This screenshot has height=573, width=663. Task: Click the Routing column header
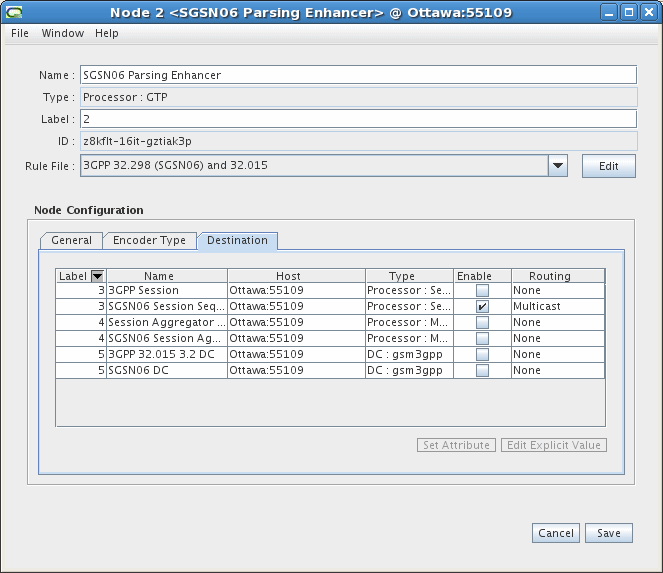(x=558, y=276)
